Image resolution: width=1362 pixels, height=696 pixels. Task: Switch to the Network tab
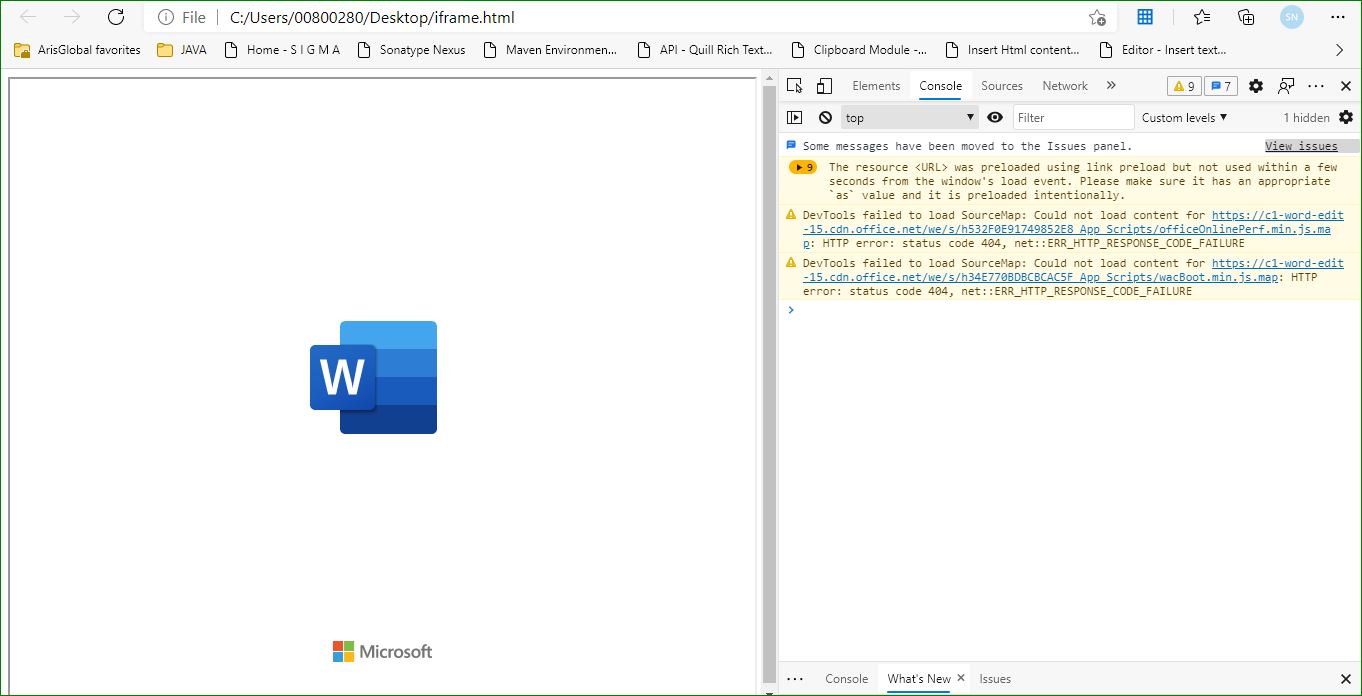(1065, 86)
